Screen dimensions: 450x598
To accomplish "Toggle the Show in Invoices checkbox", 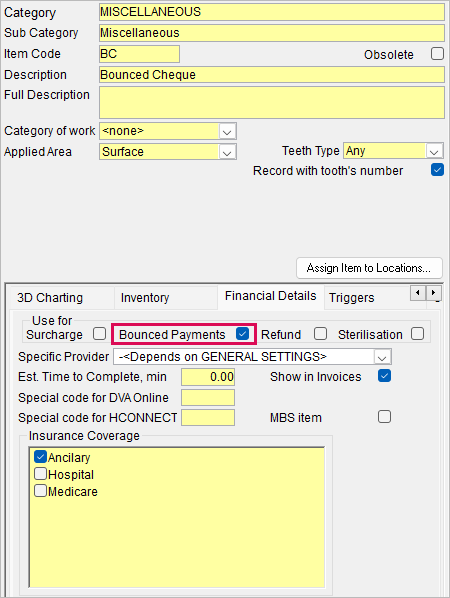I will coord(384,376).
